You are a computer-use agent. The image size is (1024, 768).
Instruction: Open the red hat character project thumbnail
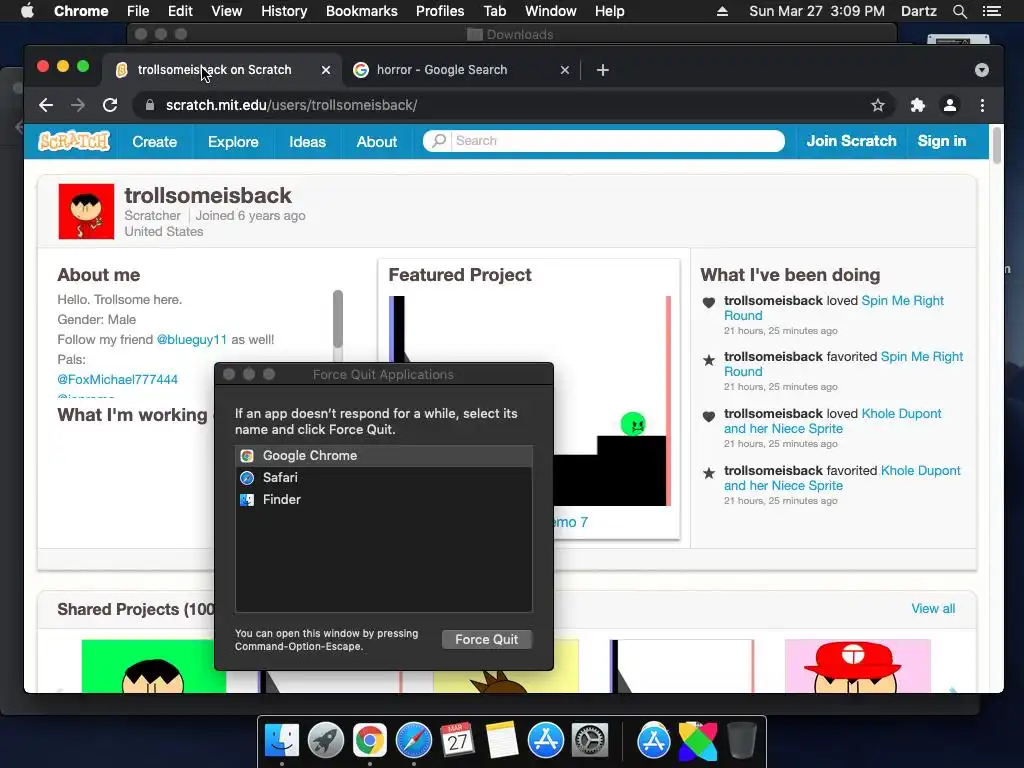pos(857,666)
